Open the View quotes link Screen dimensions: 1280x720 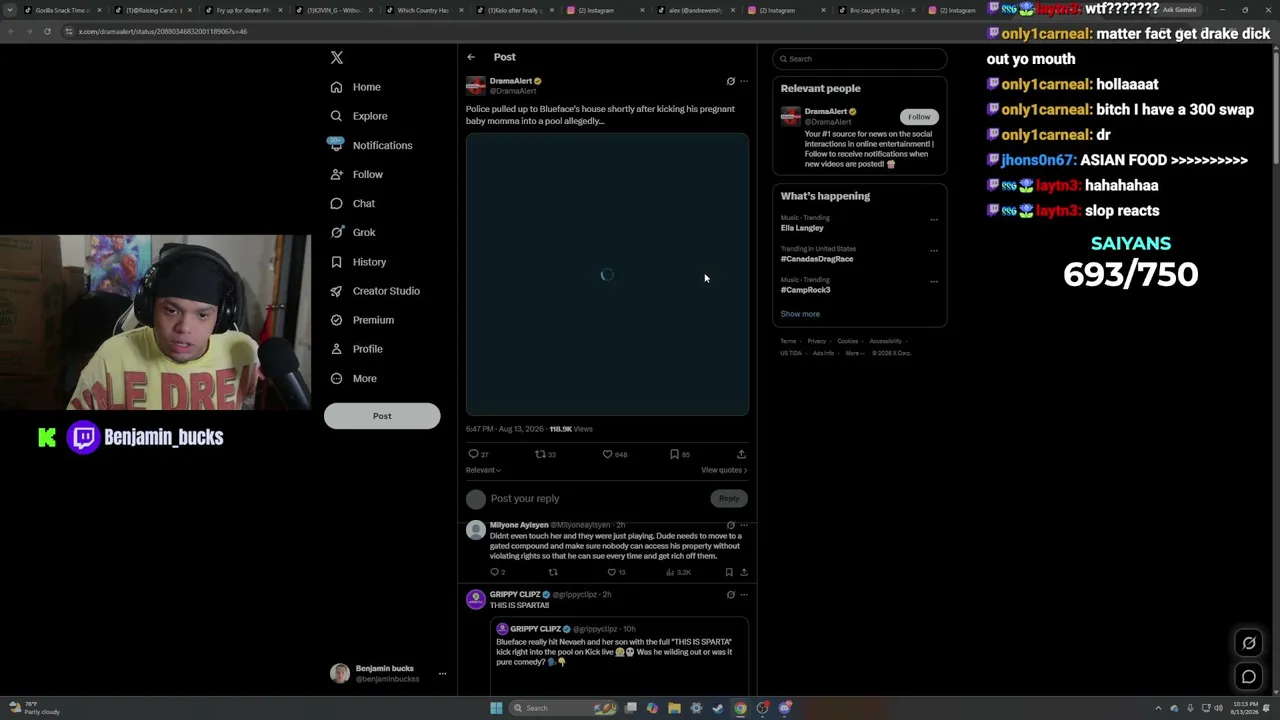coord(724,470)
